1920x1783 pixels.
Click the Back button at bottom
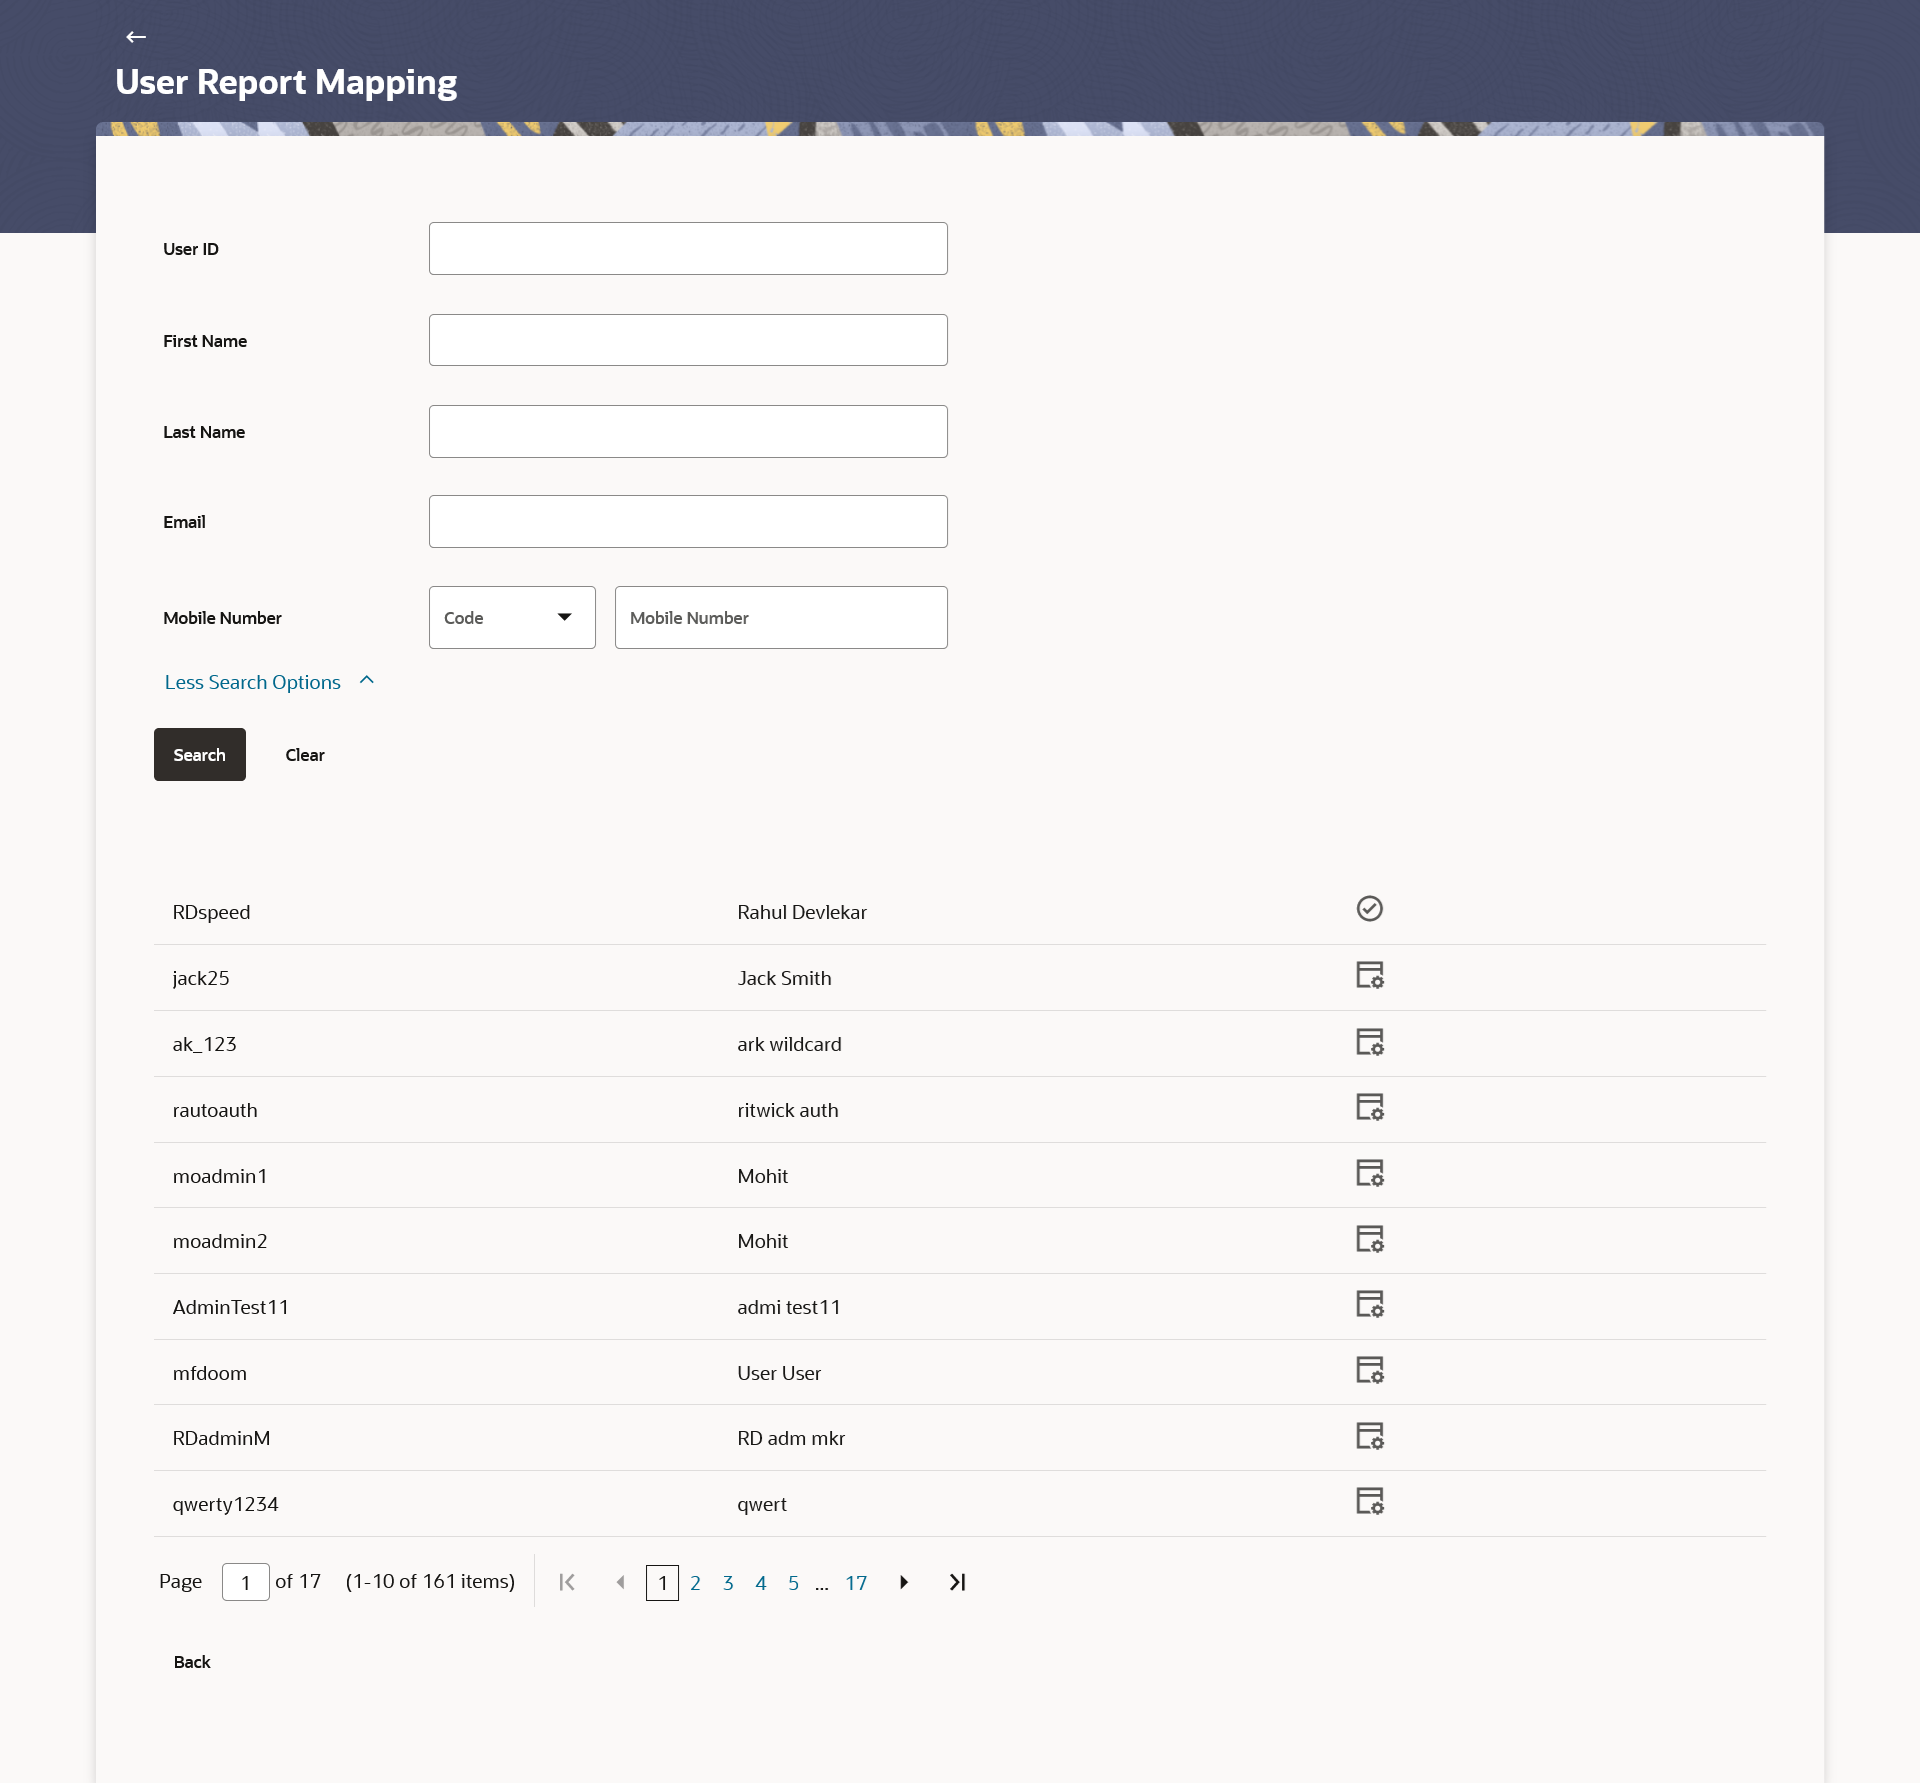(192, 1662)
